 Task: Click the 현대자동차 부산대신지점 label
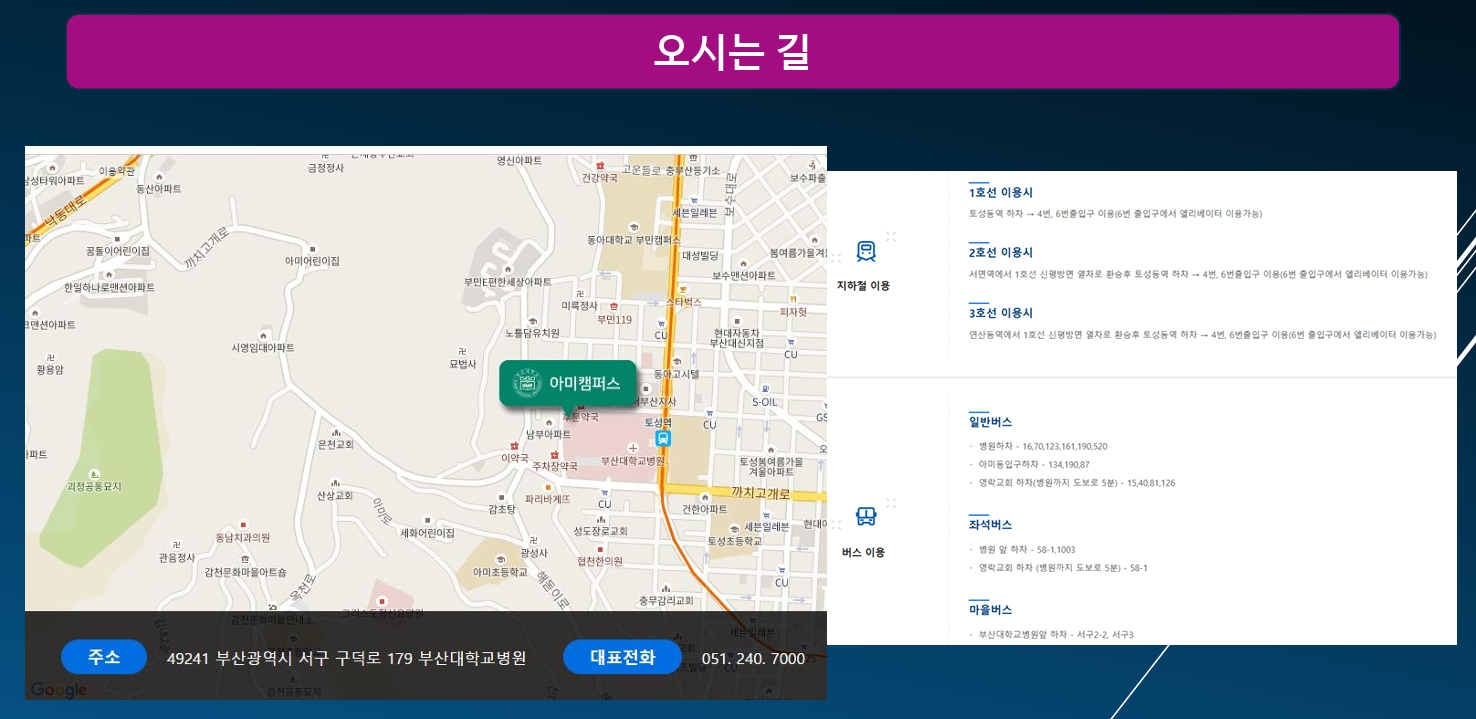(737, 338)
